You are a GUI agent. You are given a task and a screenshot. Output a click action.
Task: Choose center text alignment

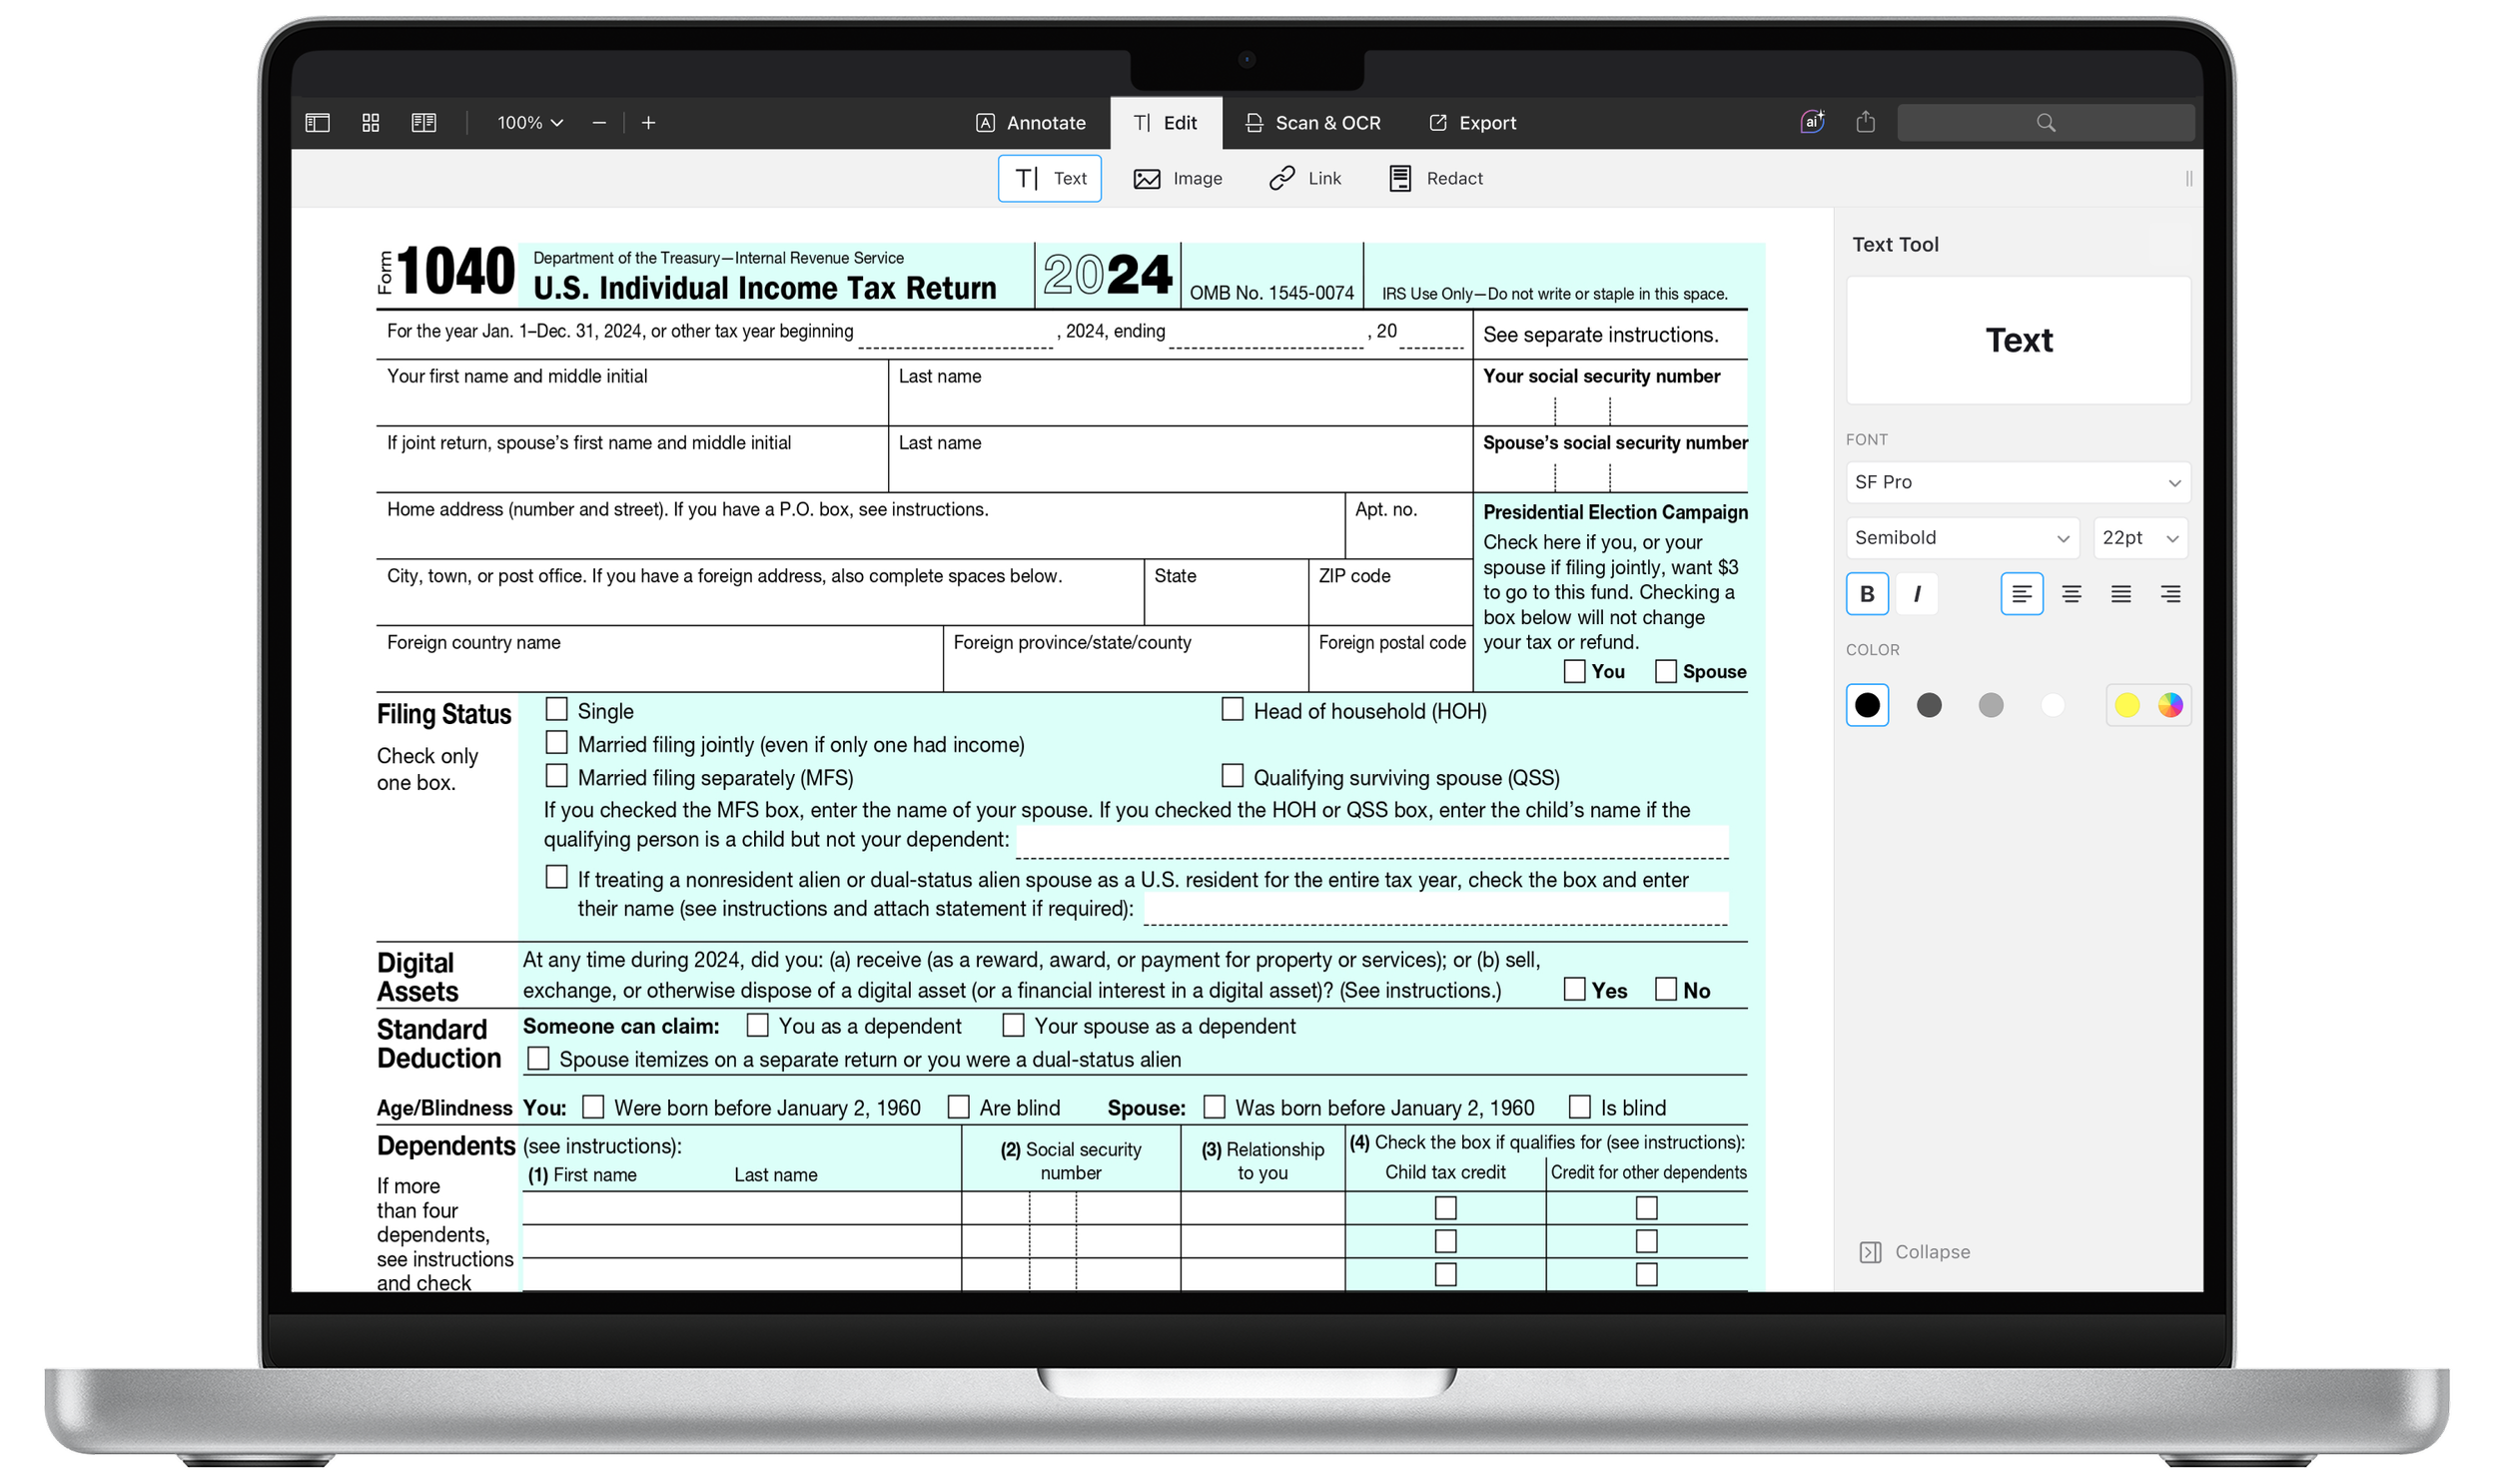tap(2072, 594)
